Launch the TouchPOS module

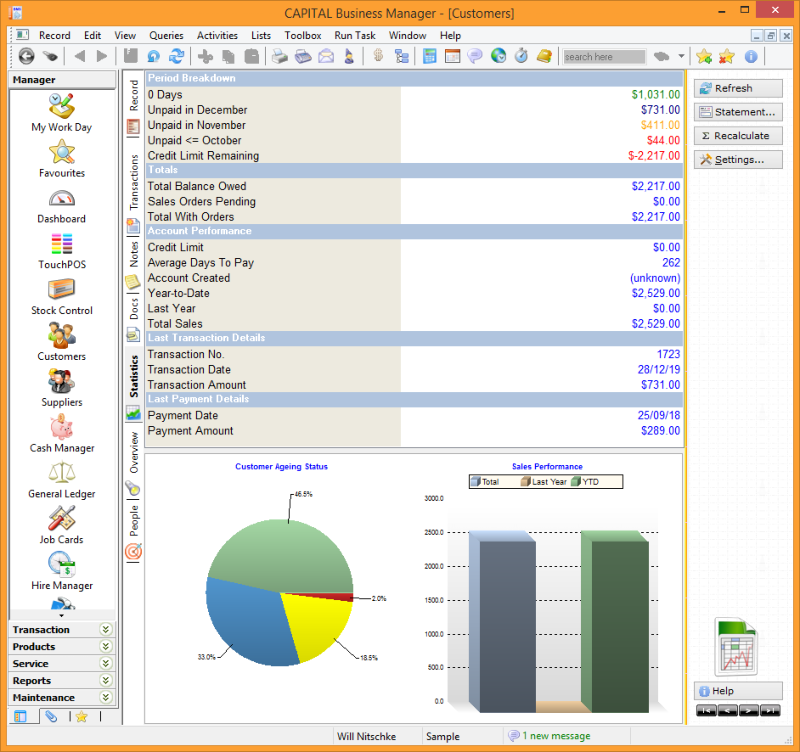[62, 250]
